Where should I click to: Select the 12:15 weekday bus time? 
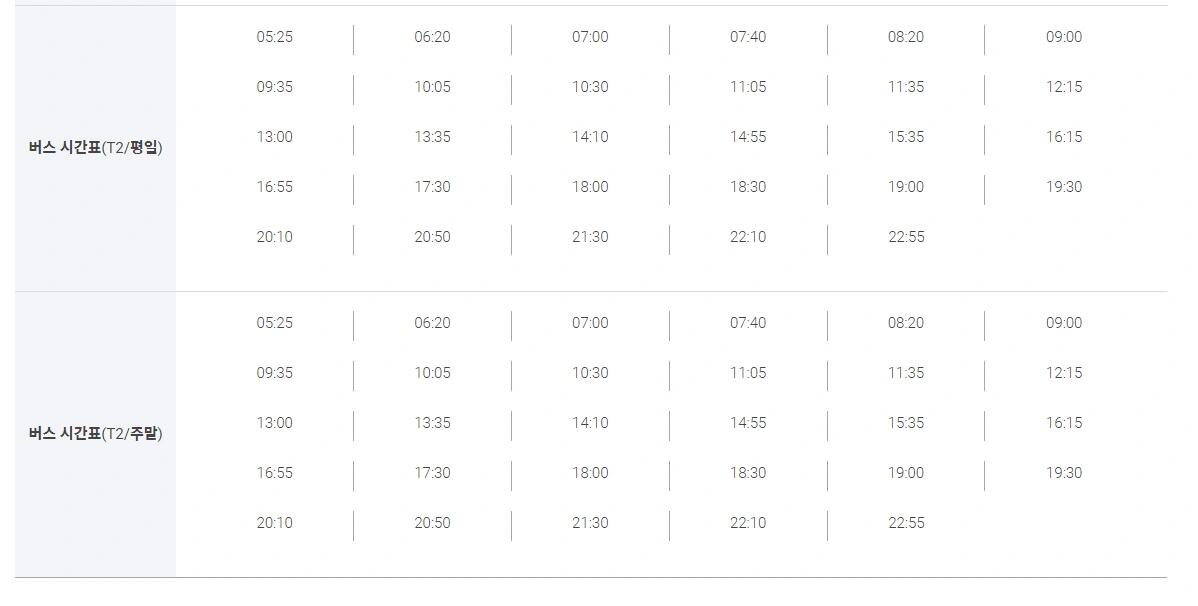[x=1064, y=87]
